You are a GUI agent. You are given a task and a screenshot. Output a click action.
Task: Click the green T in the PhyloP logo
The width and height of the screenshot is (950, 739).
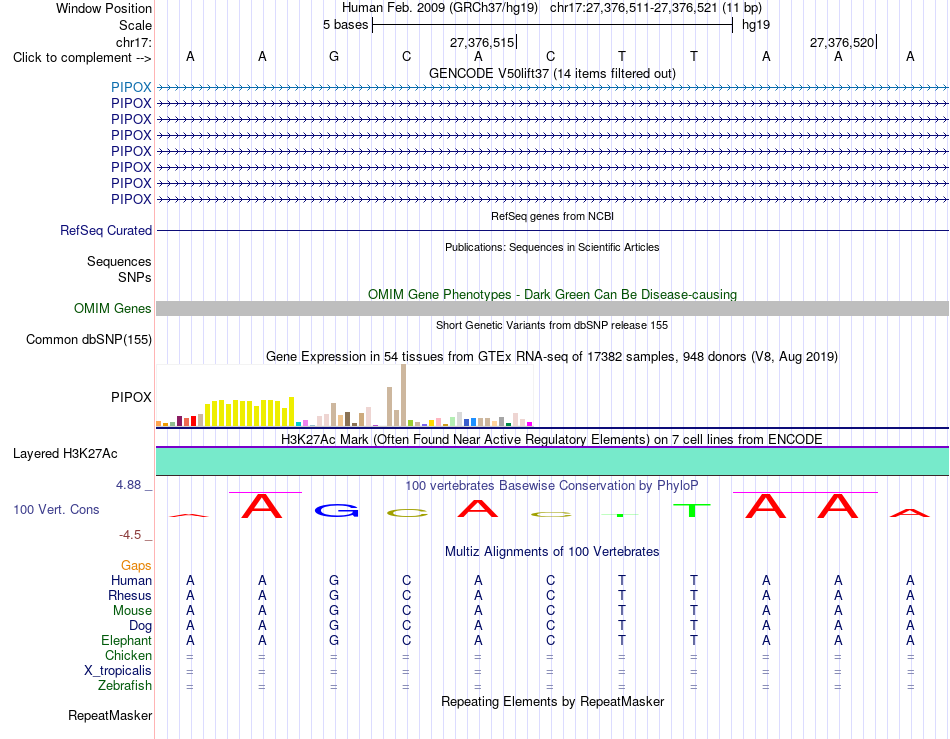(691, 510)
